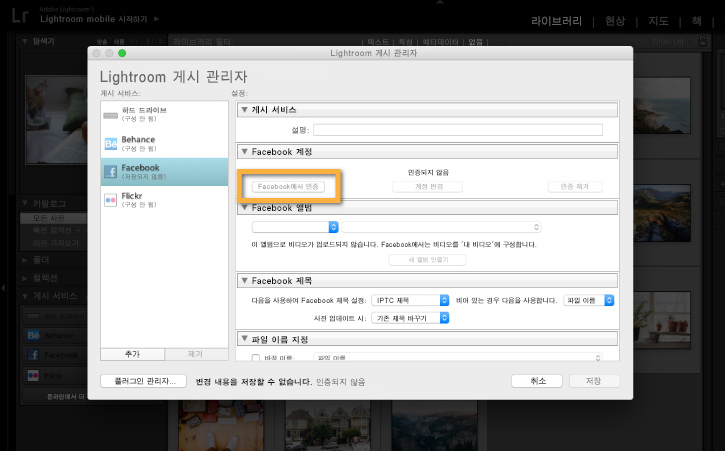Image resolution: width=725 pixels, height=451 pixels.
Task: Collapse the 탐색기 navigator panel
Action: tap(25, 41)
